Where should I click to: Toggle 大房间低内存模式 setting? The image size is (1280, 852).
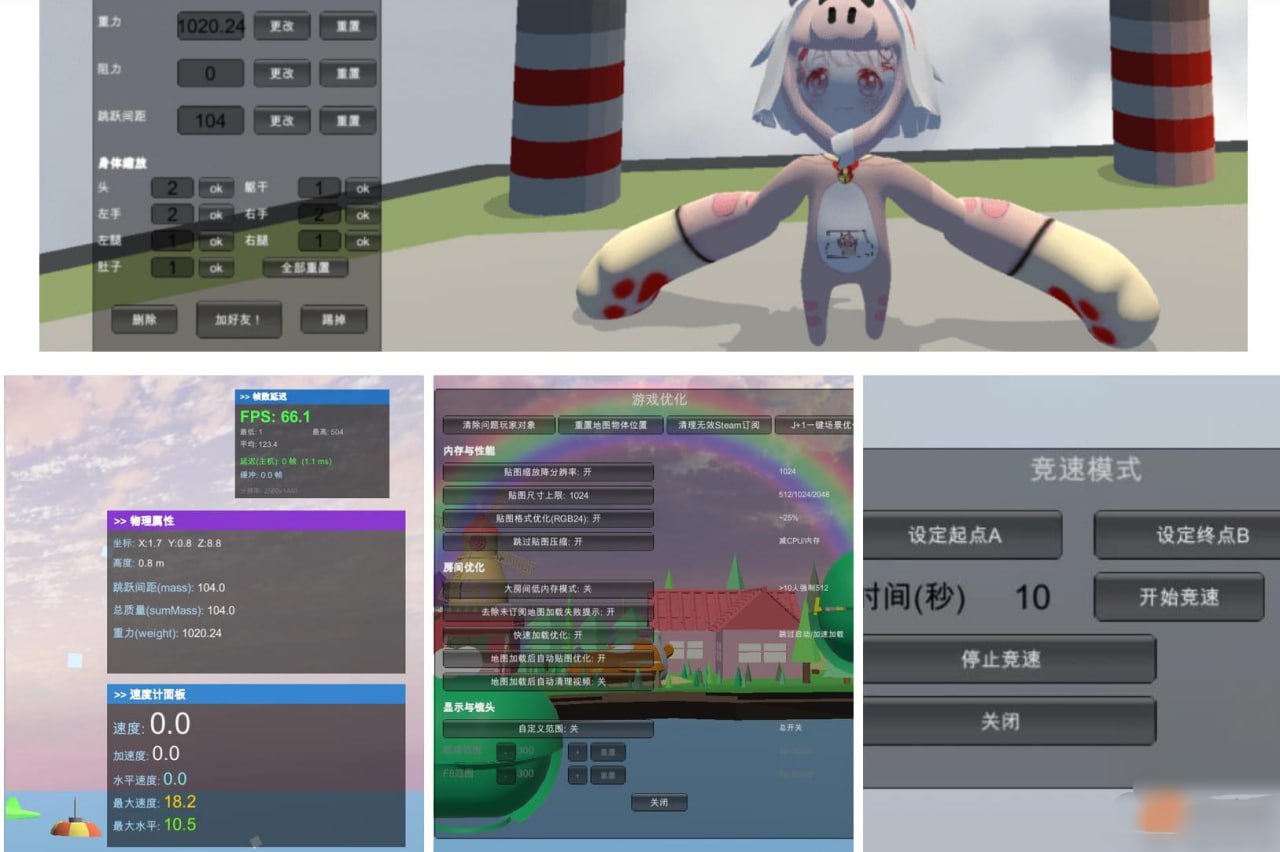(x=548, y=589)
